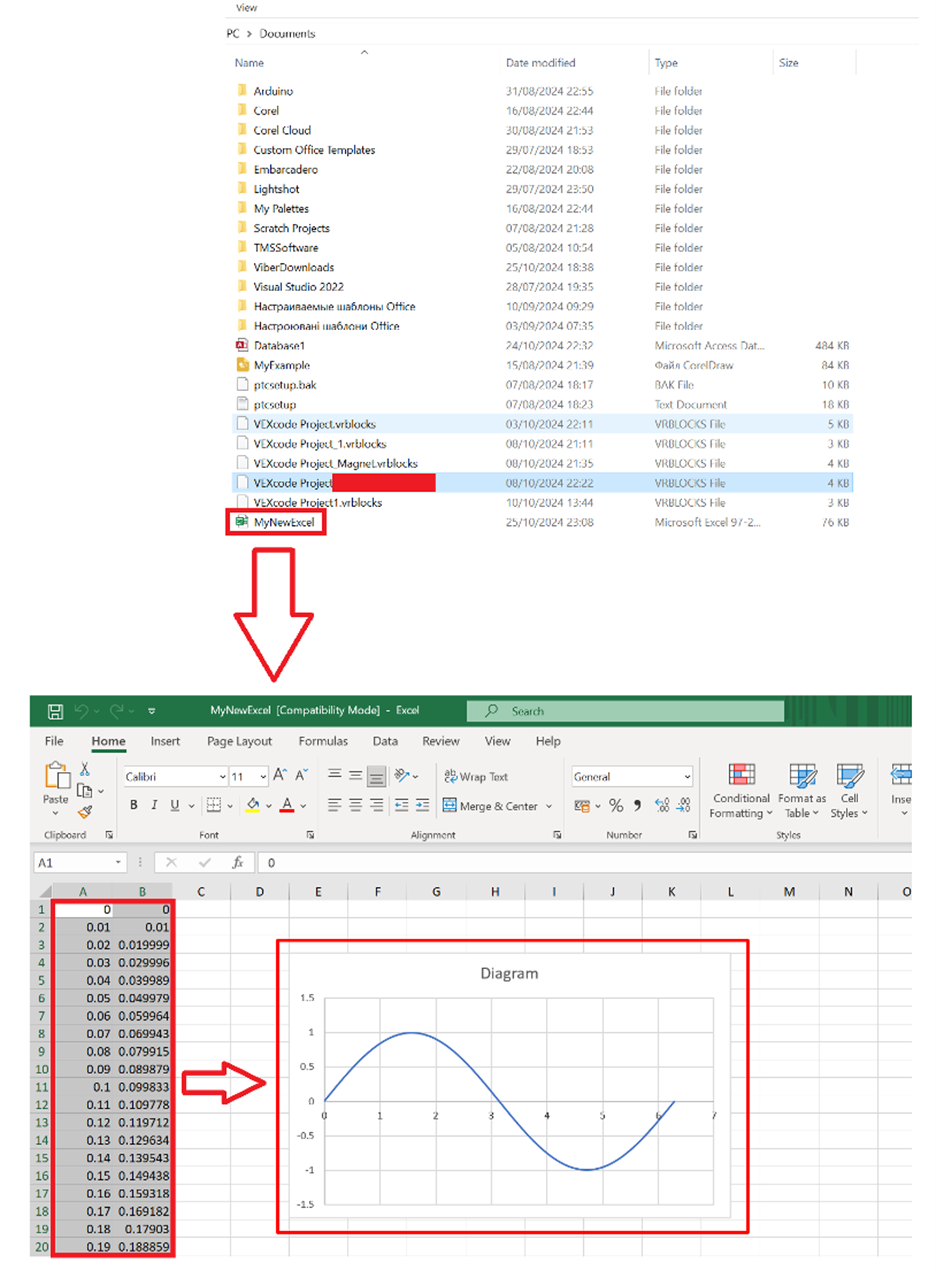Click the Paste clipboard icon
Image resolution: width=936 pixels, height=1278 pixels.
click(x=56, y=776)
